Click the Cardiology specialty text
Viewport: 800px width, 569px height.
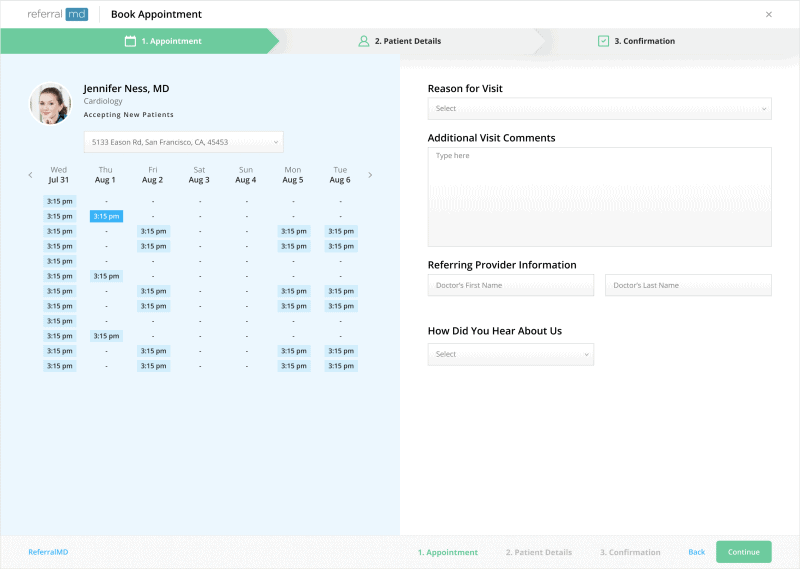(x=103, y=101)
